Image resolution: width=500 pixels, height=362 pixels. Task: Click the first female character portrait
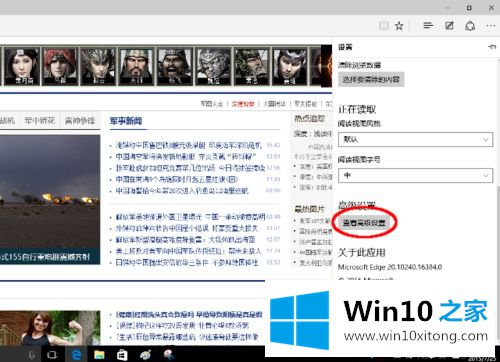tap(22, 66)
